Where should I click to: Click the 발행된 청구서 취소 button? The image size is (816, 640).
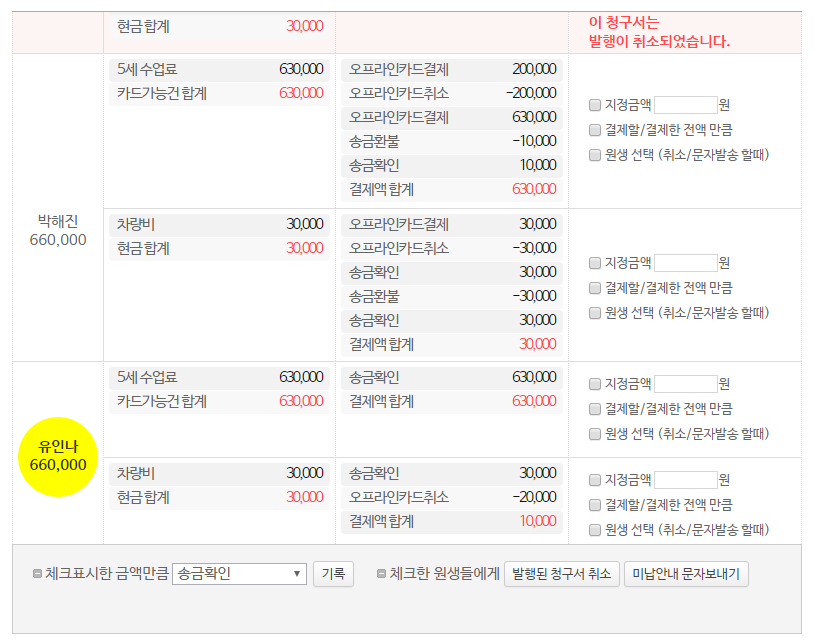pyautogui.click(x=560, y=574)
